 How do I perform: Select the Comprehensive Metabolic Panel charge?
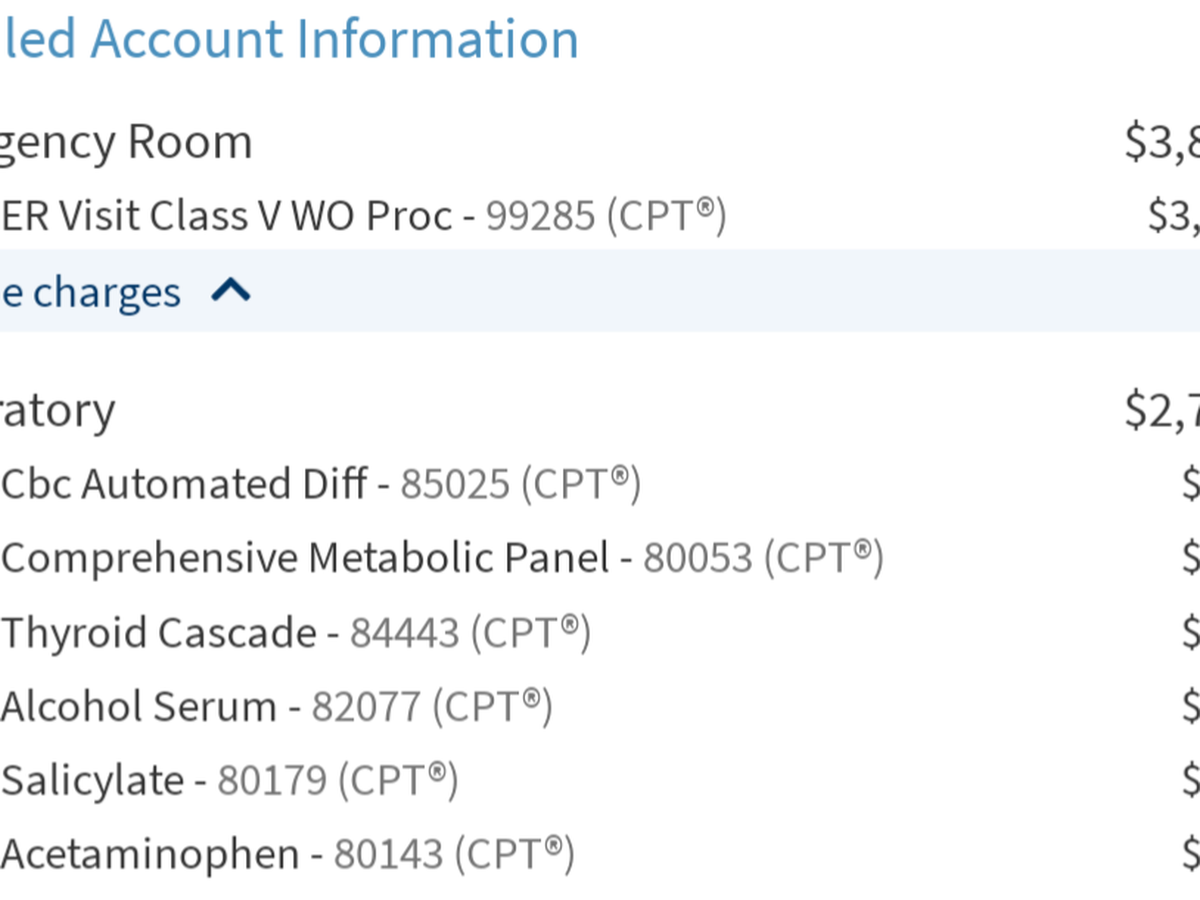coord(305,558)
